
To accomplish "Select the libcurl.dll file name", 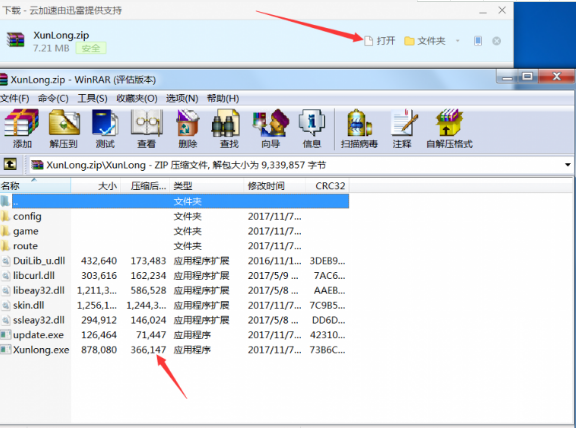I will point(34,276).
